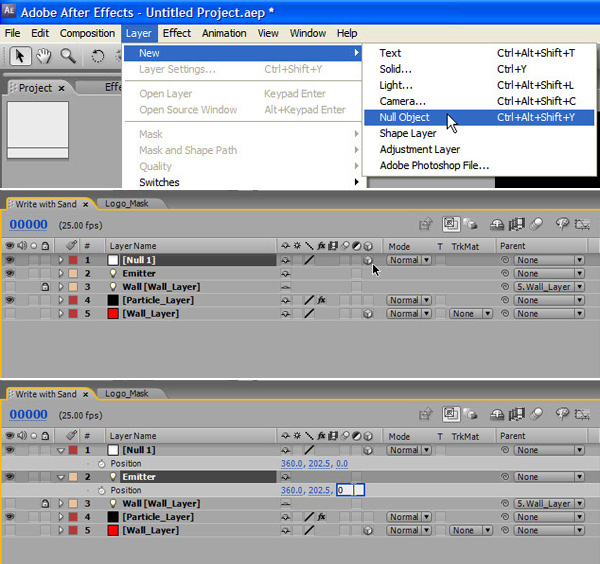The height and width of the screenshot is (564, 600).
Task: Click red label swatch of Null 1 in the collapsed-layers timeline
Action: coord(73,260)
